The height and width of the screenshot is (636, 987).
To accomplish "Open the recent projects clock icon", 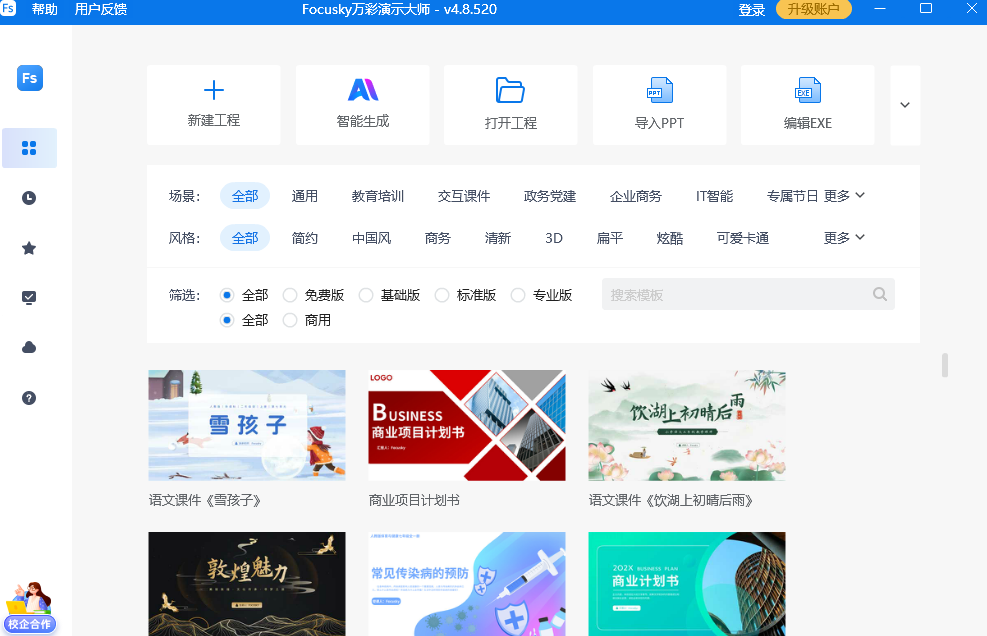I will pyautogui.click(x=29, y=197).
